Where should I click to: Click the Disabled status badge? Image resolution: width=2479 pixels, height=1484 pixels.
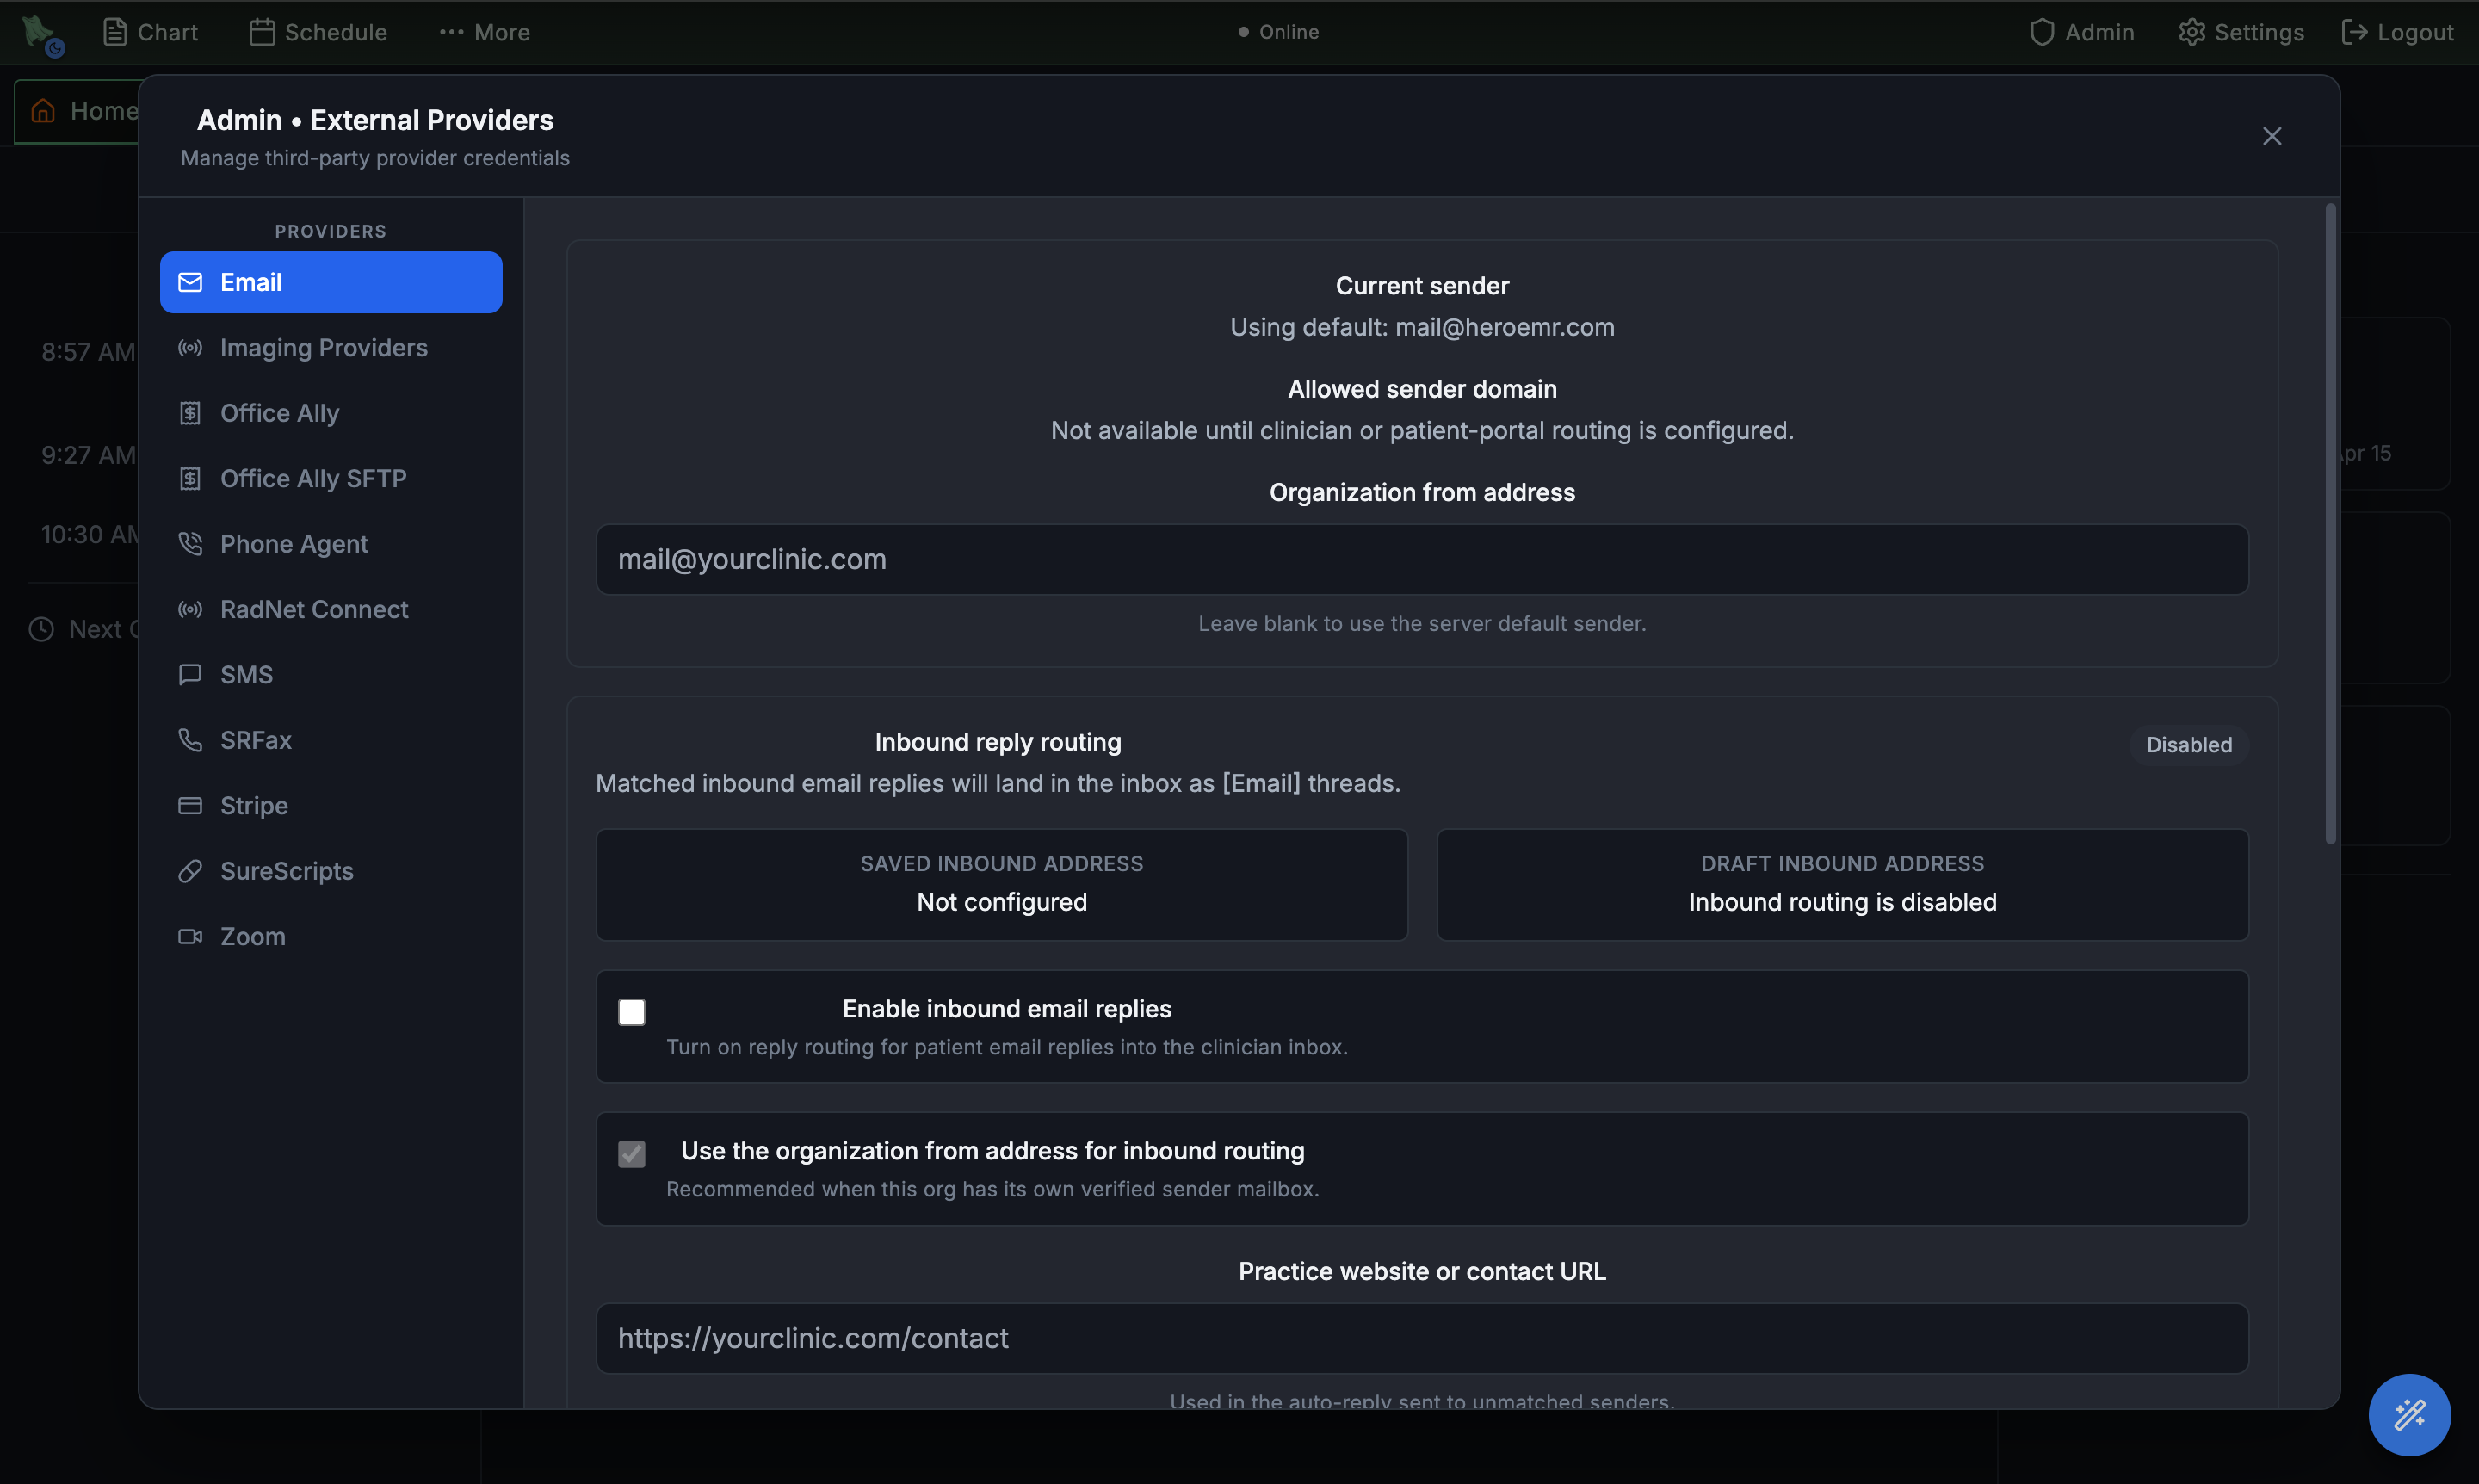(x=2189, y=745)
